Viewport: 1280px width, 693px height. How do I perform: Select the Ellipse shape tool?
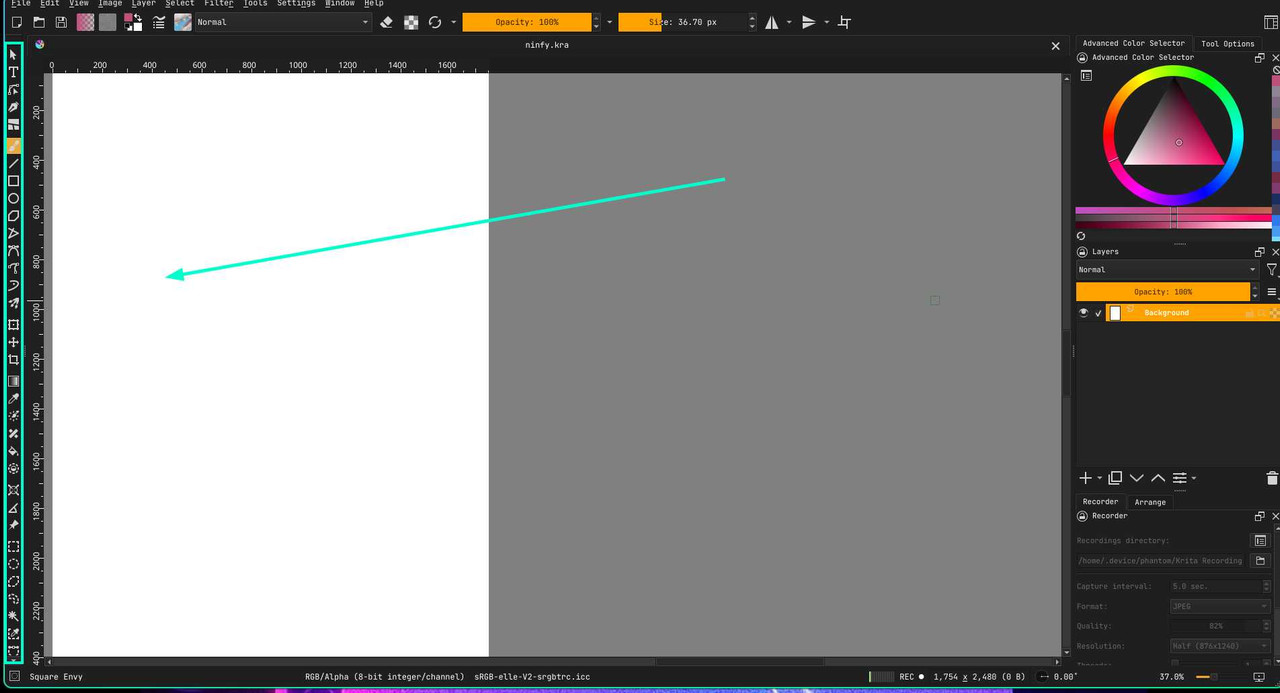[14, 199]
